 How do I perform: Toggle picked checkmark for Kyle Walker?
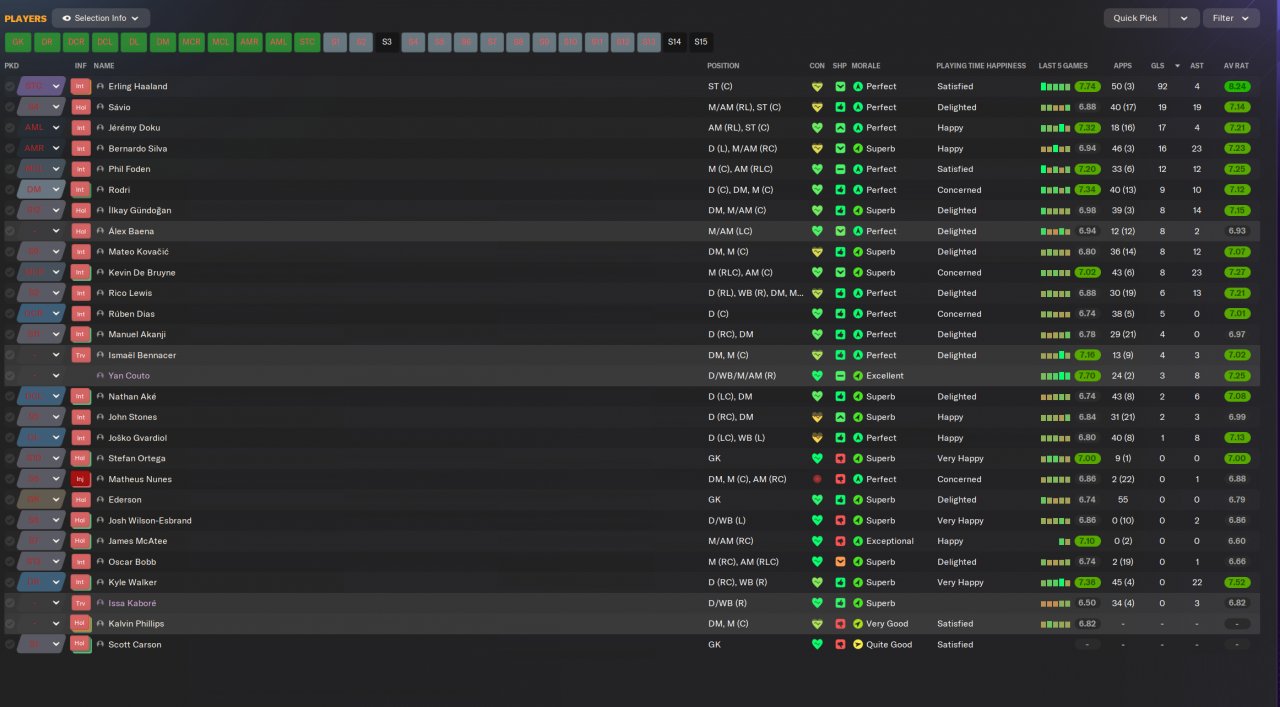pos(9,582)
